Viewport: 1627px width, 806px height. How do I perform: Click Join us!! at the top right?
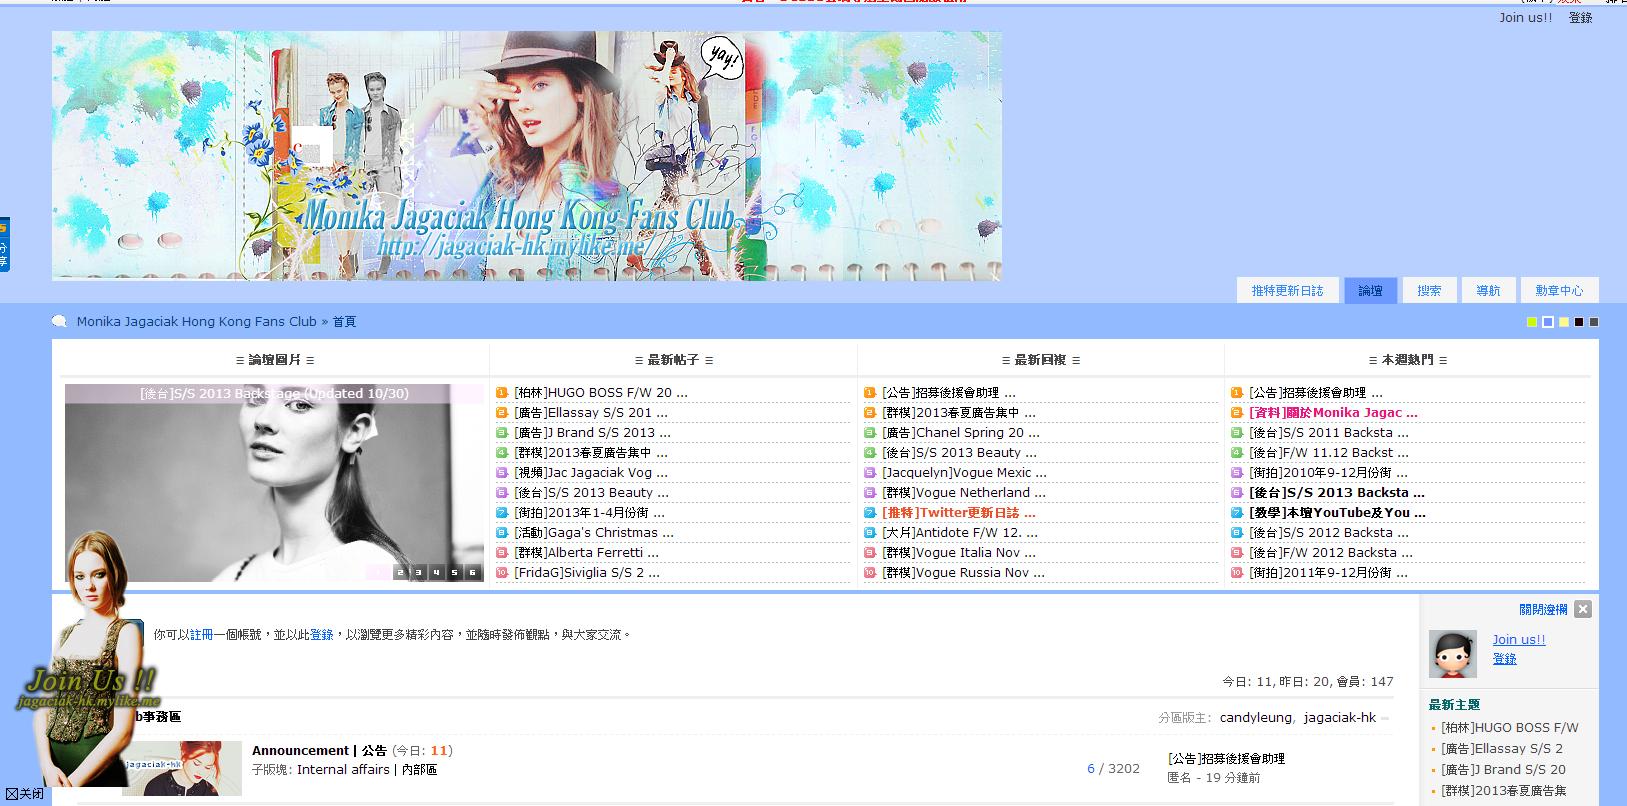tap(1525, 17)
